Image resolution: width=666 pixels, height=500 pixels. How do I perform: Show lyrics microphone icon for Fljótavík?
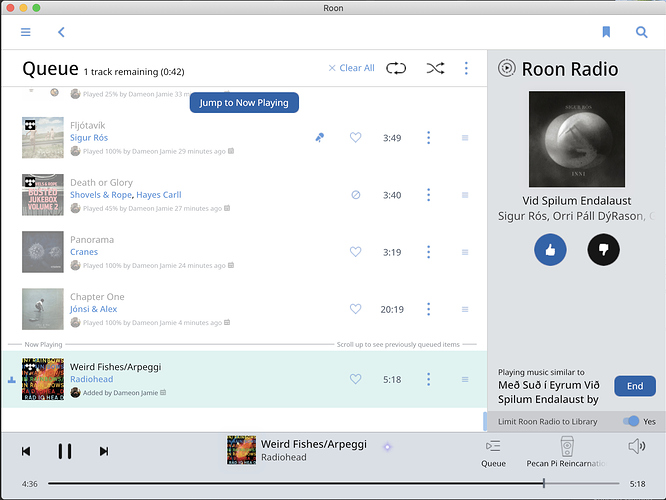[319, 137]
